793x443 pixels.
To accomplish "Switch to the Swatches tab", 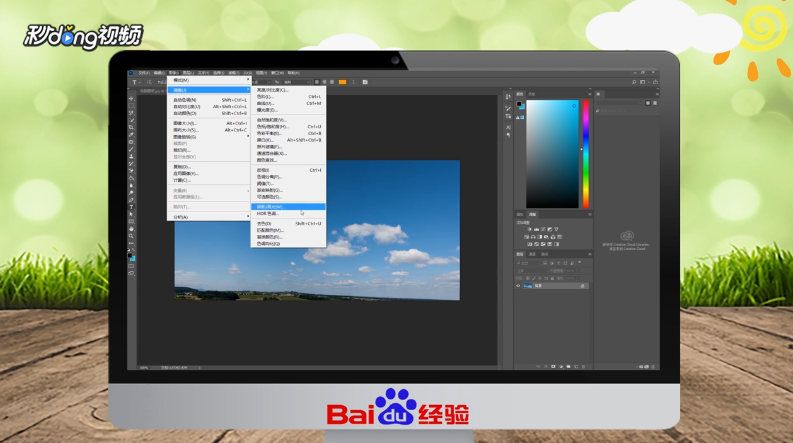I will click(x=532, y=94).
